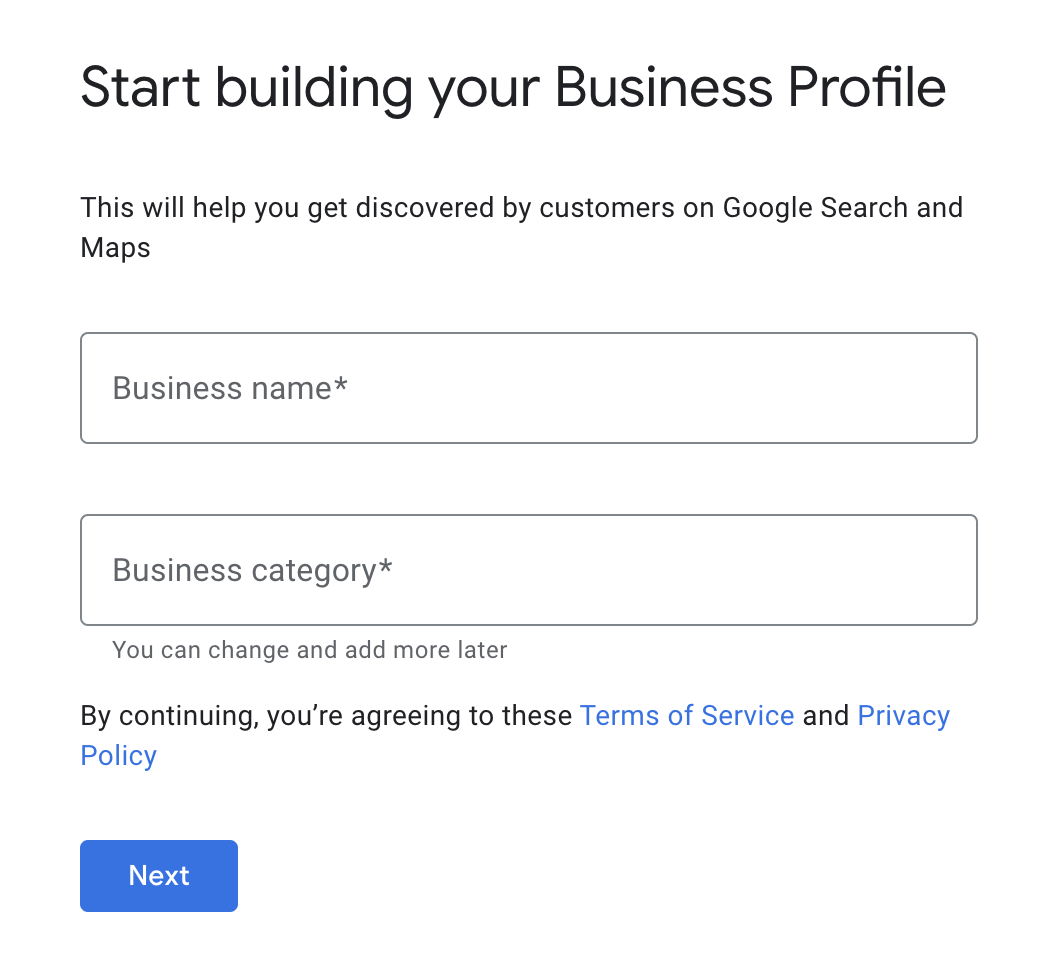Click the asterisk after Business name
Viewport: 1042px width, 970px height.
point(341,386)
